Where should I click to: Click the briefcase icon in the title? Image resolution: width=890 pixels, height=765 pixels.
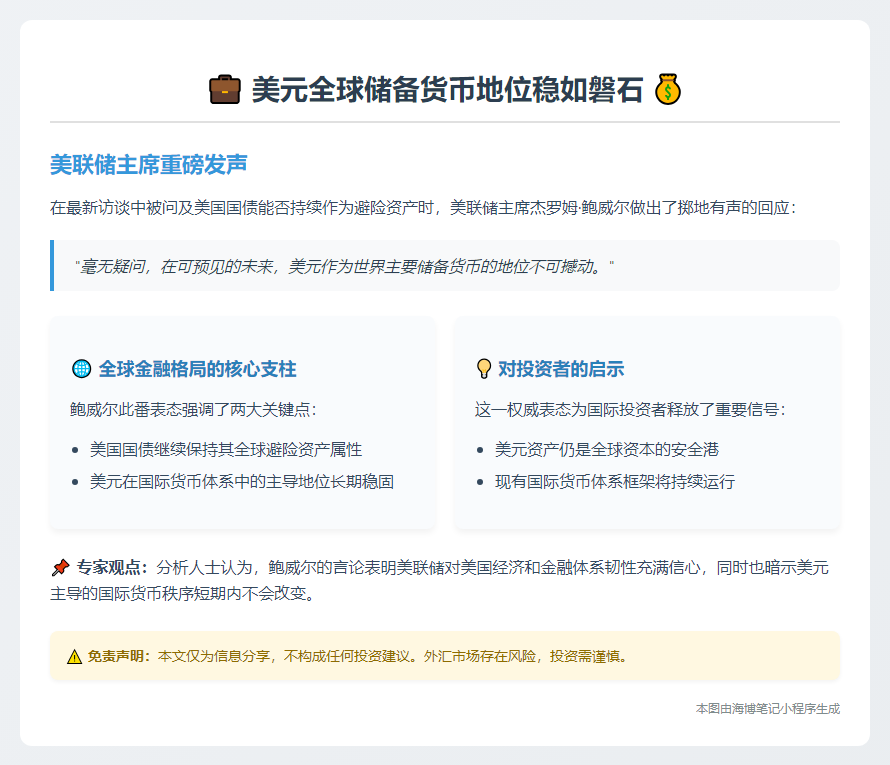coord(225,90)
